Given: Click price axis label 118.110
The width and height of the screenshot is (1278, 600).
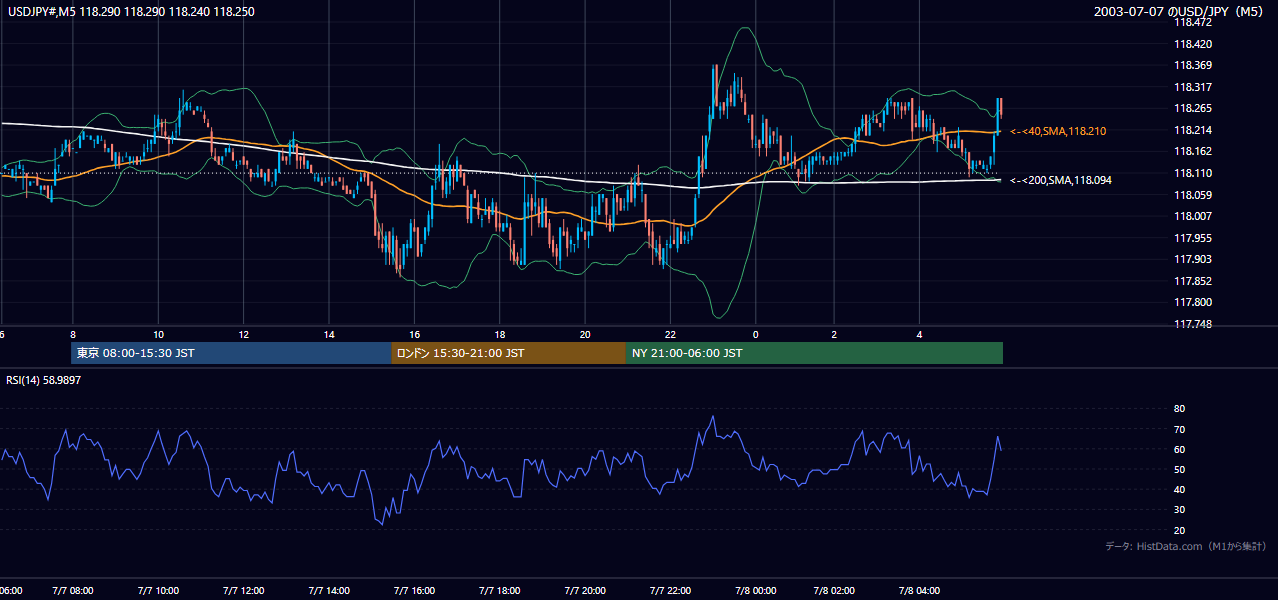Looking at the screenshot, I should point(1194,173).
